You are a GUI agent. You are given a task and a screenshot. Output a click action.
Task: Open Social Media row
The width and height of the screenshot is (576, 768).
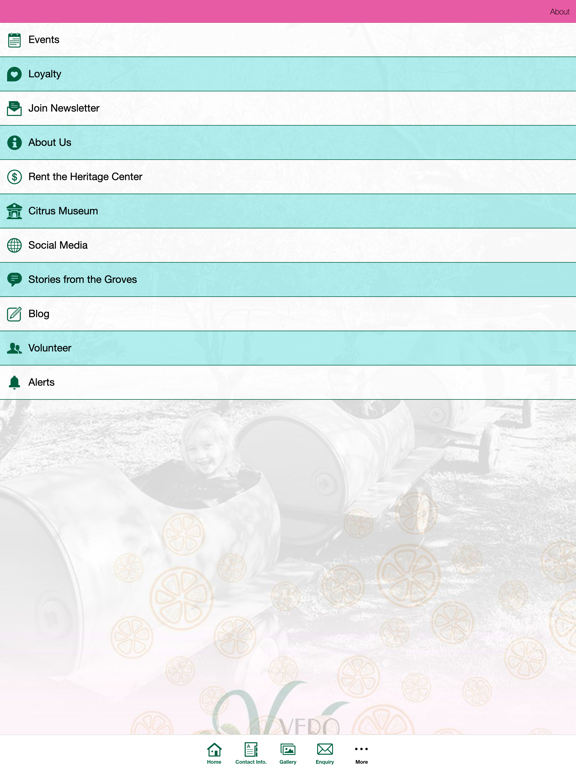[x=288, y=245]
